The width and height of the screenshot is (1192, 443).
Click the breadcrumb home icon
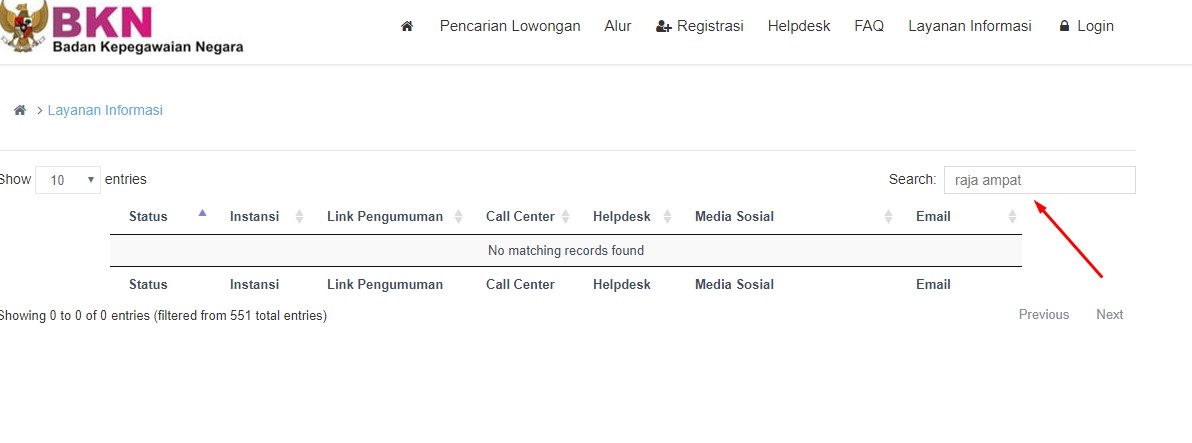19,110
